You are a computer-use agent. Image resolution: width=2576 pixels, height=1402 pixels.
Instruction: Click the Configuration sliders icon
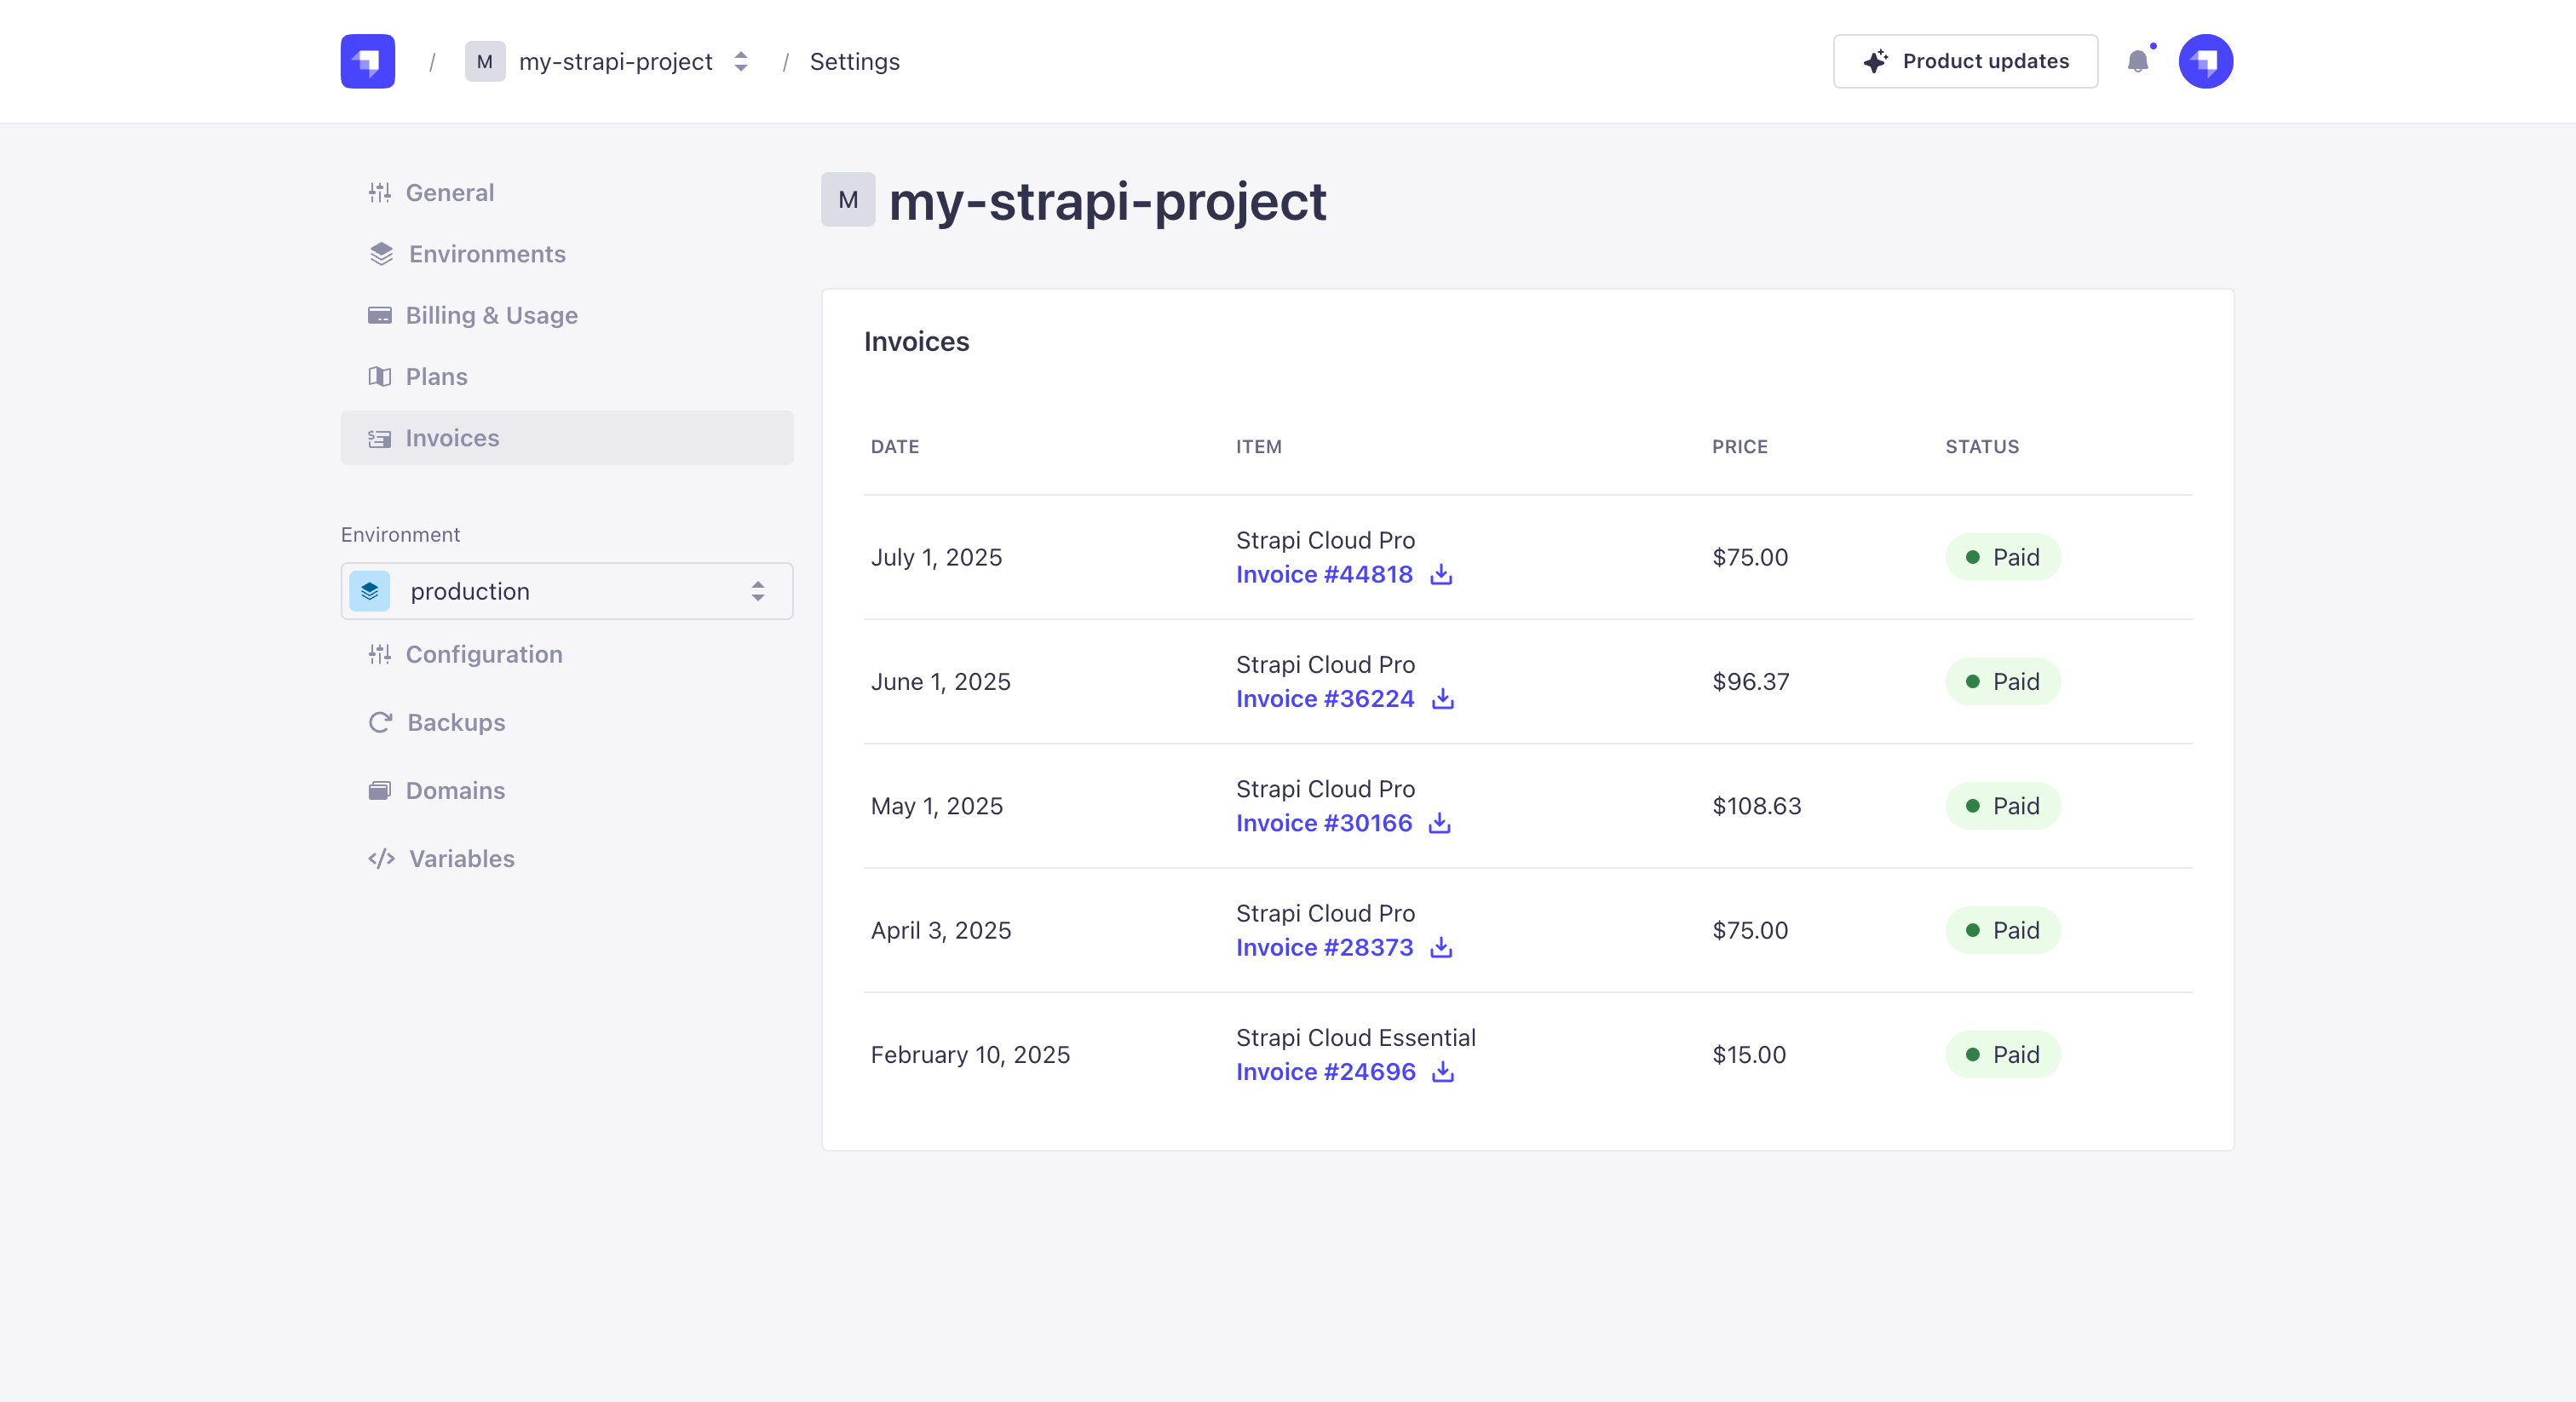[381, 654]
